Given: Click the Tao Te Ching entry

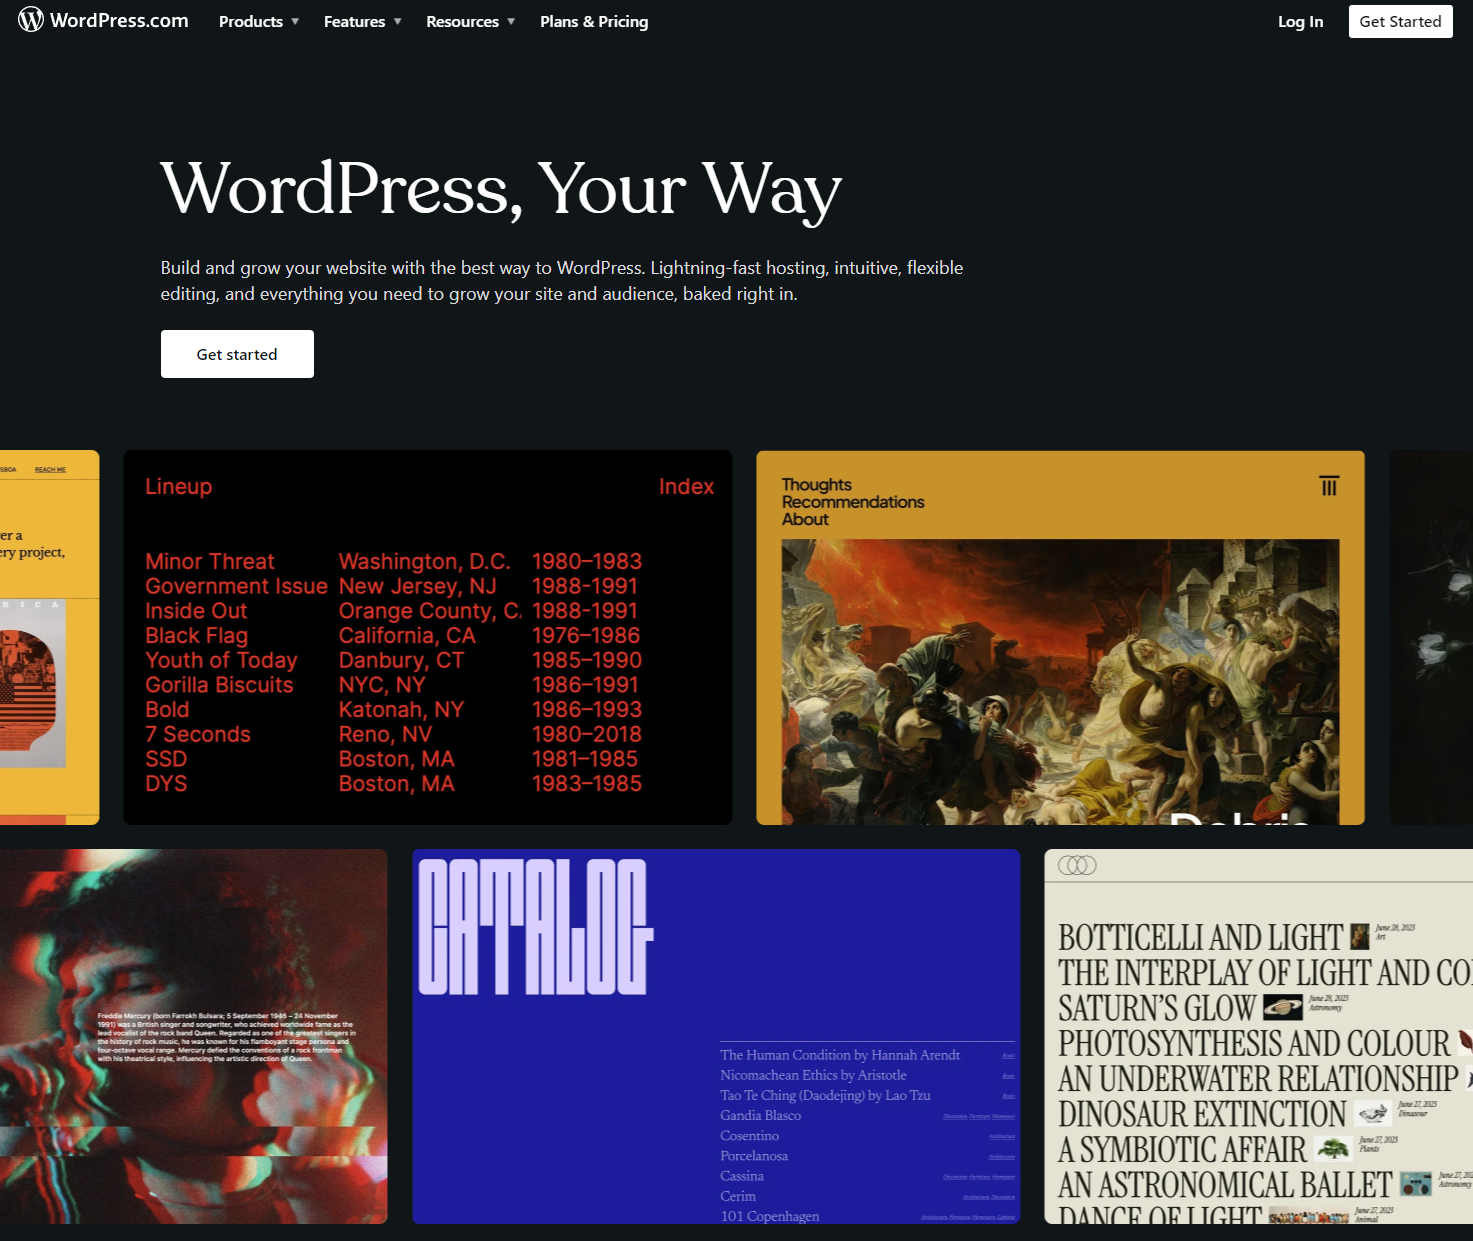Looking at the screenshot, I should [x=826, y=1095].
